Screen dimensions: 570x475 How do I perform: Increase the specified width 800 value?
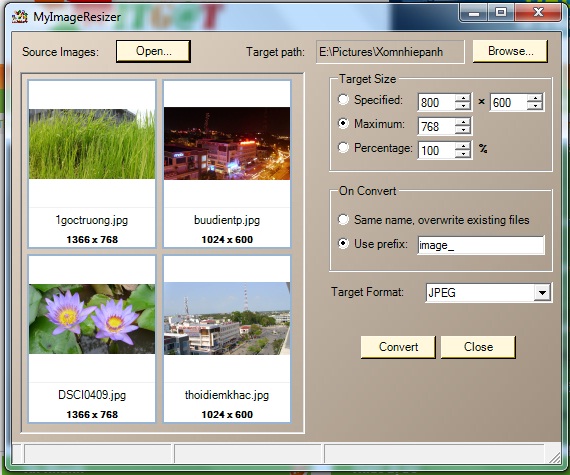(463, 98)
